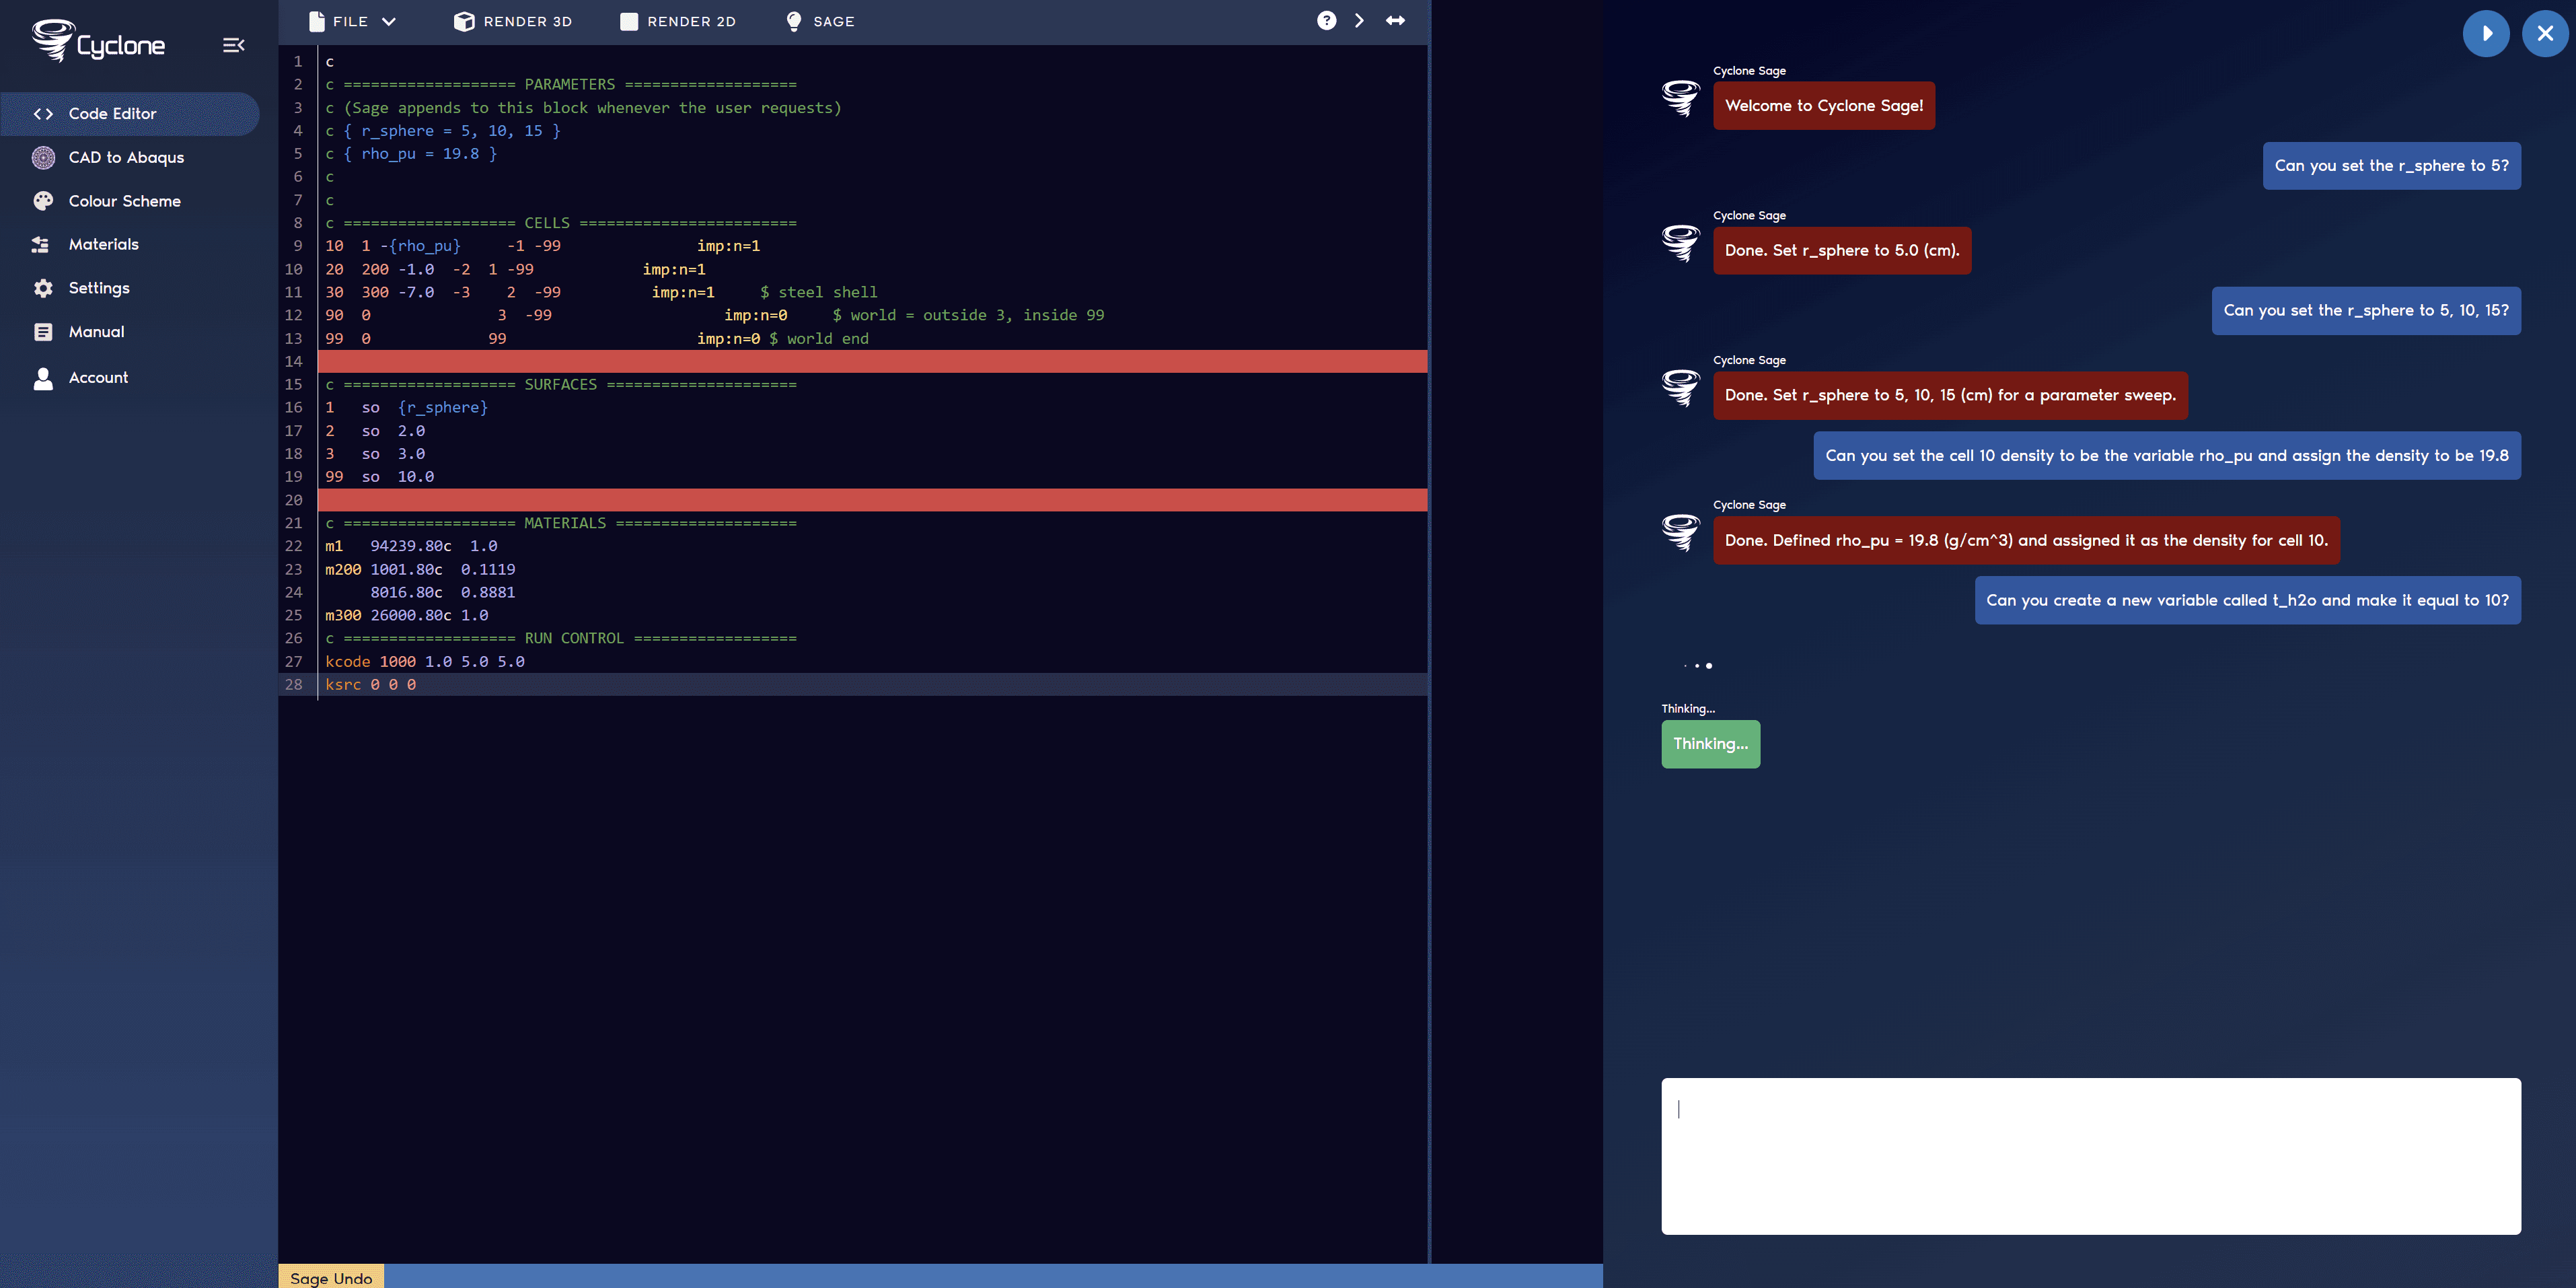Open the Manual page
Image resolution: width=2576 pixels, height=1288 pixels.
(x=96, y=332)
